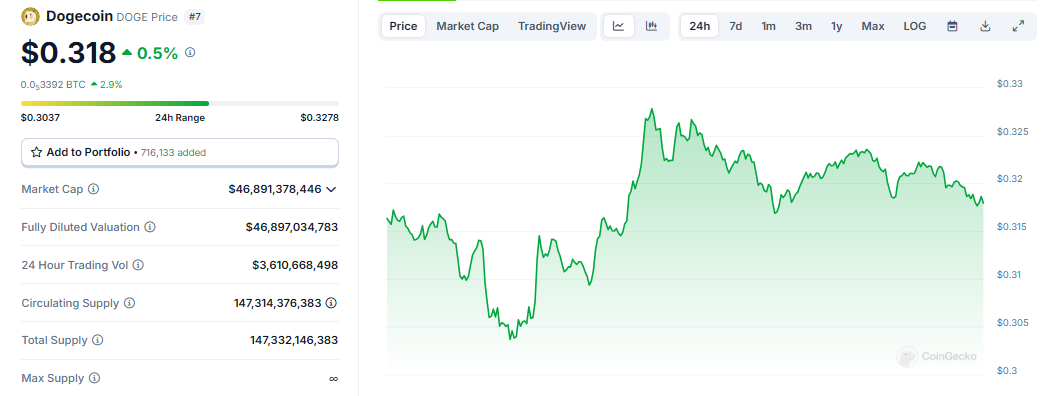
Task: Click the 24h Range progress bar
Action: coord(180,104)
